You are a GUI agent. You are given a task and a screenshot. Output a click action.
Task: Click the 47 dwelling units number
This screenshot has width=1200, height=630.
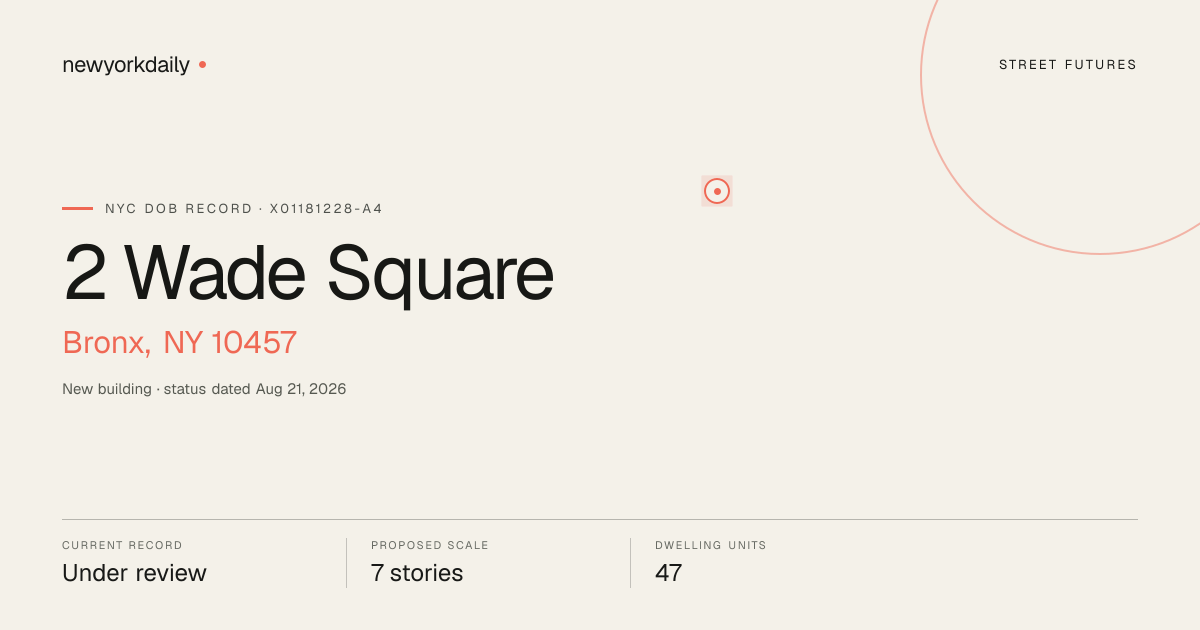click(x=669, y=573)
